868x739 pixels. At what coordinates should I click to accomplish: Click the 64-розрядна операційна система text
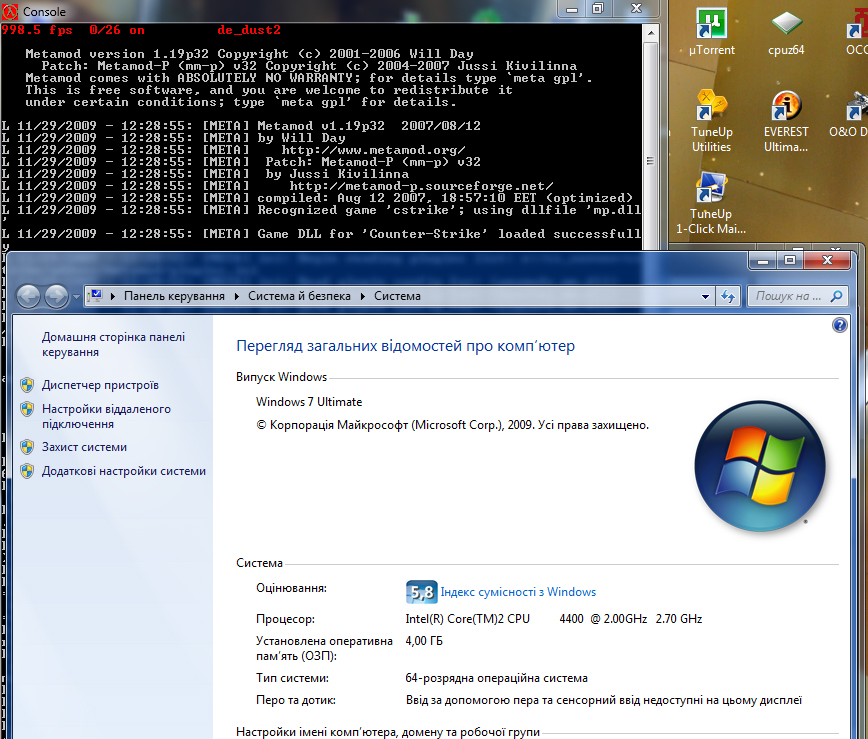497,678
